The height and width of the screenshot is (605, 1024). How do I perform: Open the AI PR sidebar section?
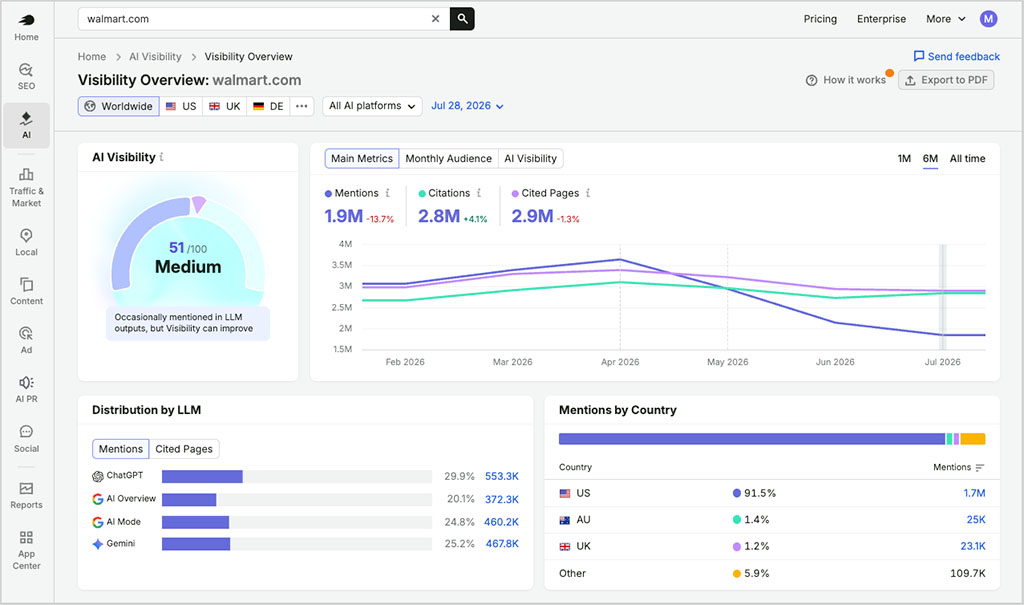(26, 389)
